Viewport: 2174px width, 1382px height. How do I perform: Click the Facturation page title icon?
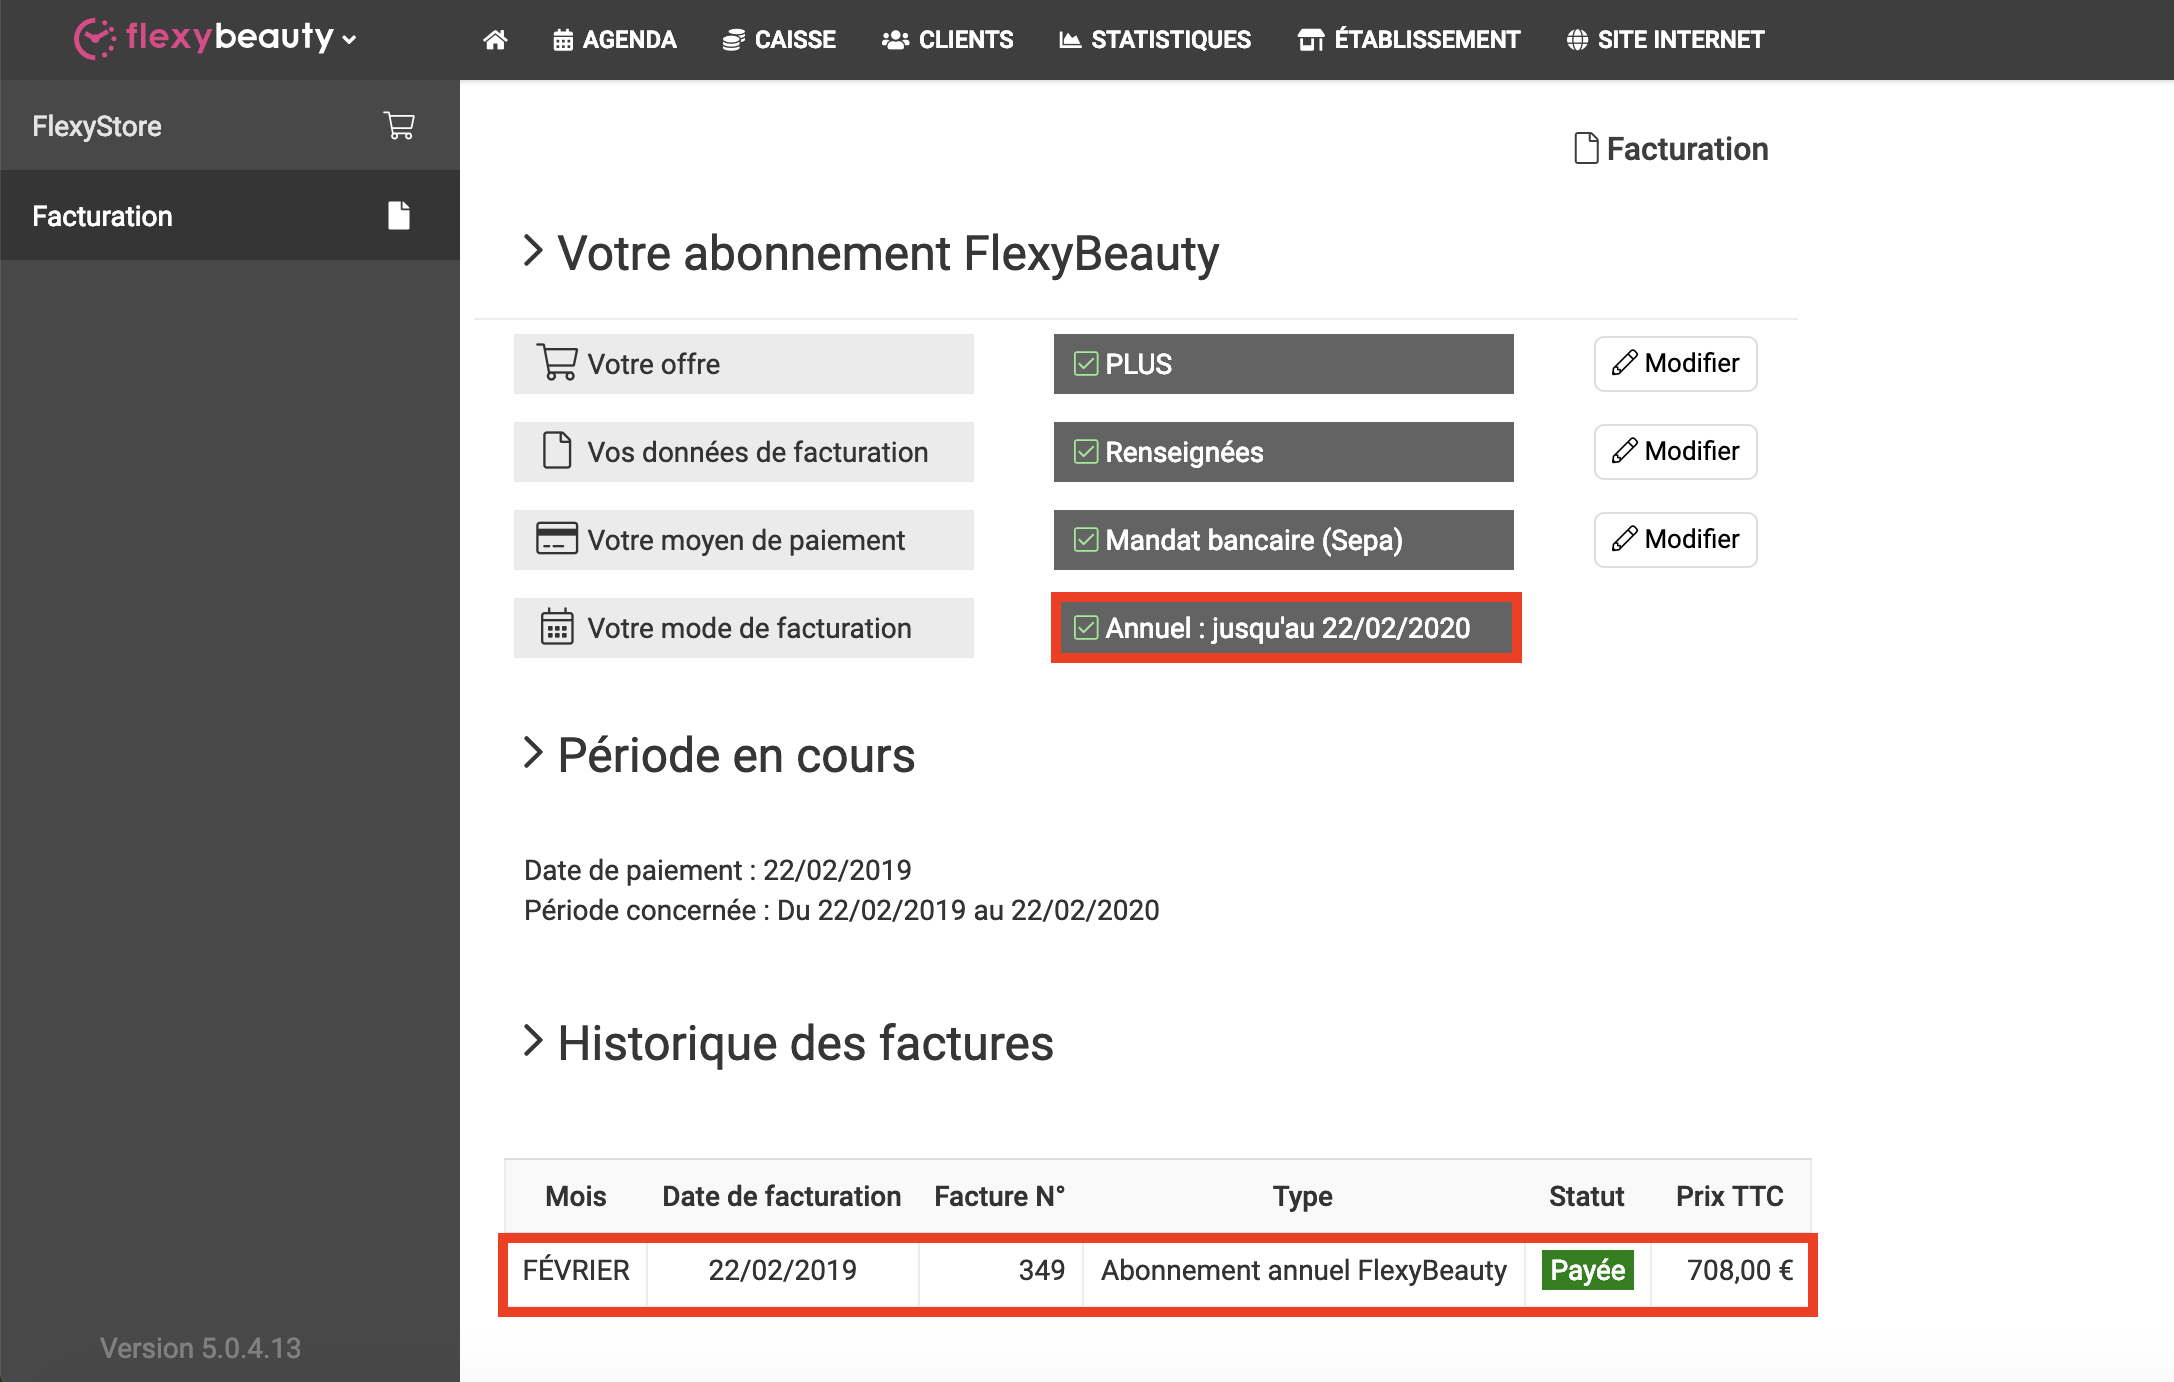(x=1585, y=148)
